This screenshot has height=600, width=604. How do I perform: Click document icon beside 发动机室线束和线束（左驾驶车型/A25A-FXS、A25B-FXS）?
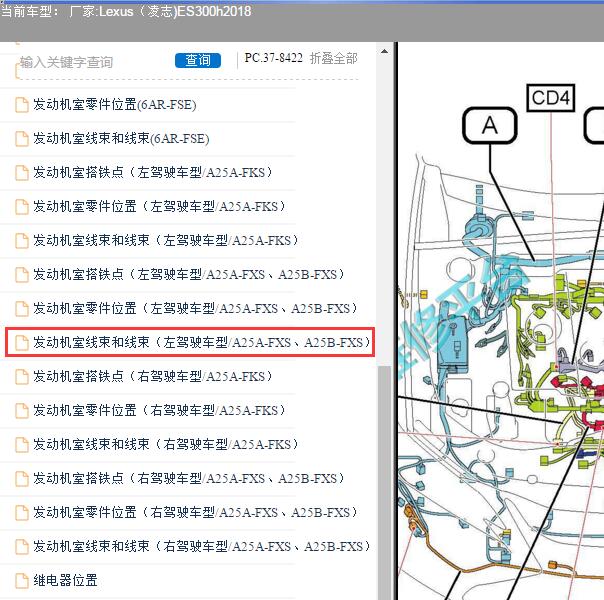tap(22, 342)
